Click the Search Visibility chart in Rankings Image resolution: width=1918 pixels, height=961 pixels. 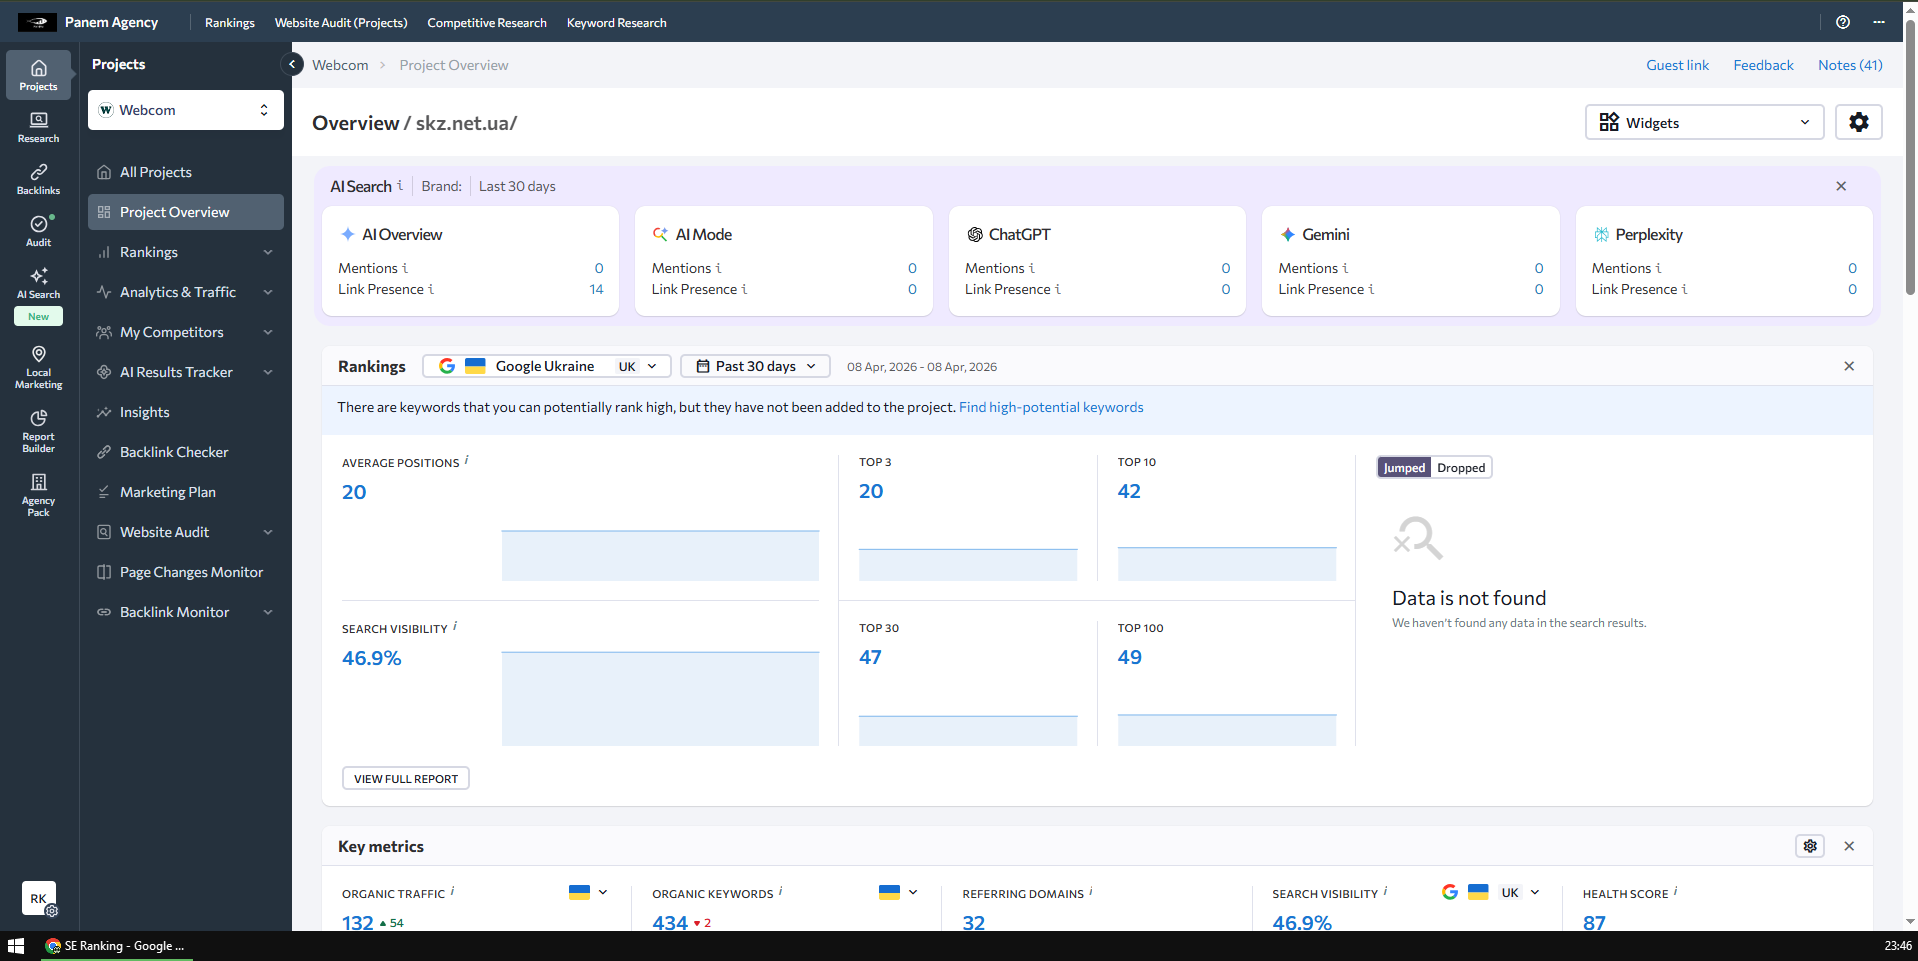pos(660,698)
